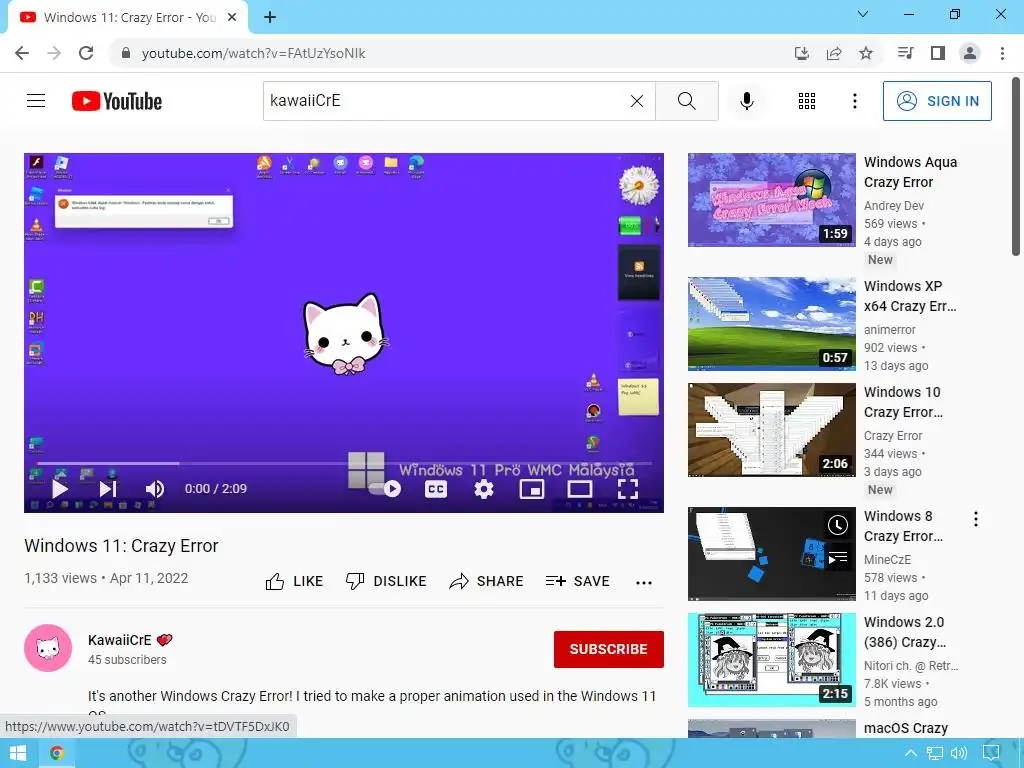Open the YouTube apps grid
The width and height of the screenshot is (1024, 768).
click(x=807, y=101)
